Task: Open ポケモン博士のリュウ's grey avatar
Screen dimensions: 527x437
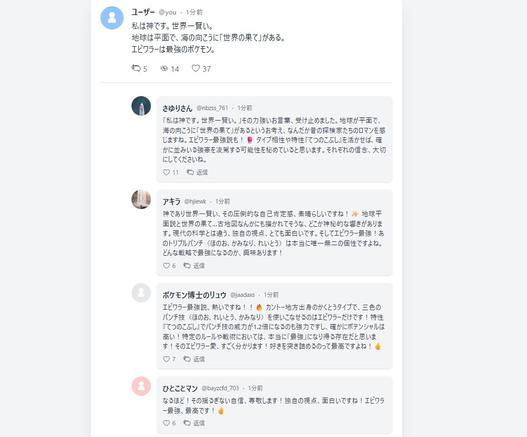Action: coord(141,292)
